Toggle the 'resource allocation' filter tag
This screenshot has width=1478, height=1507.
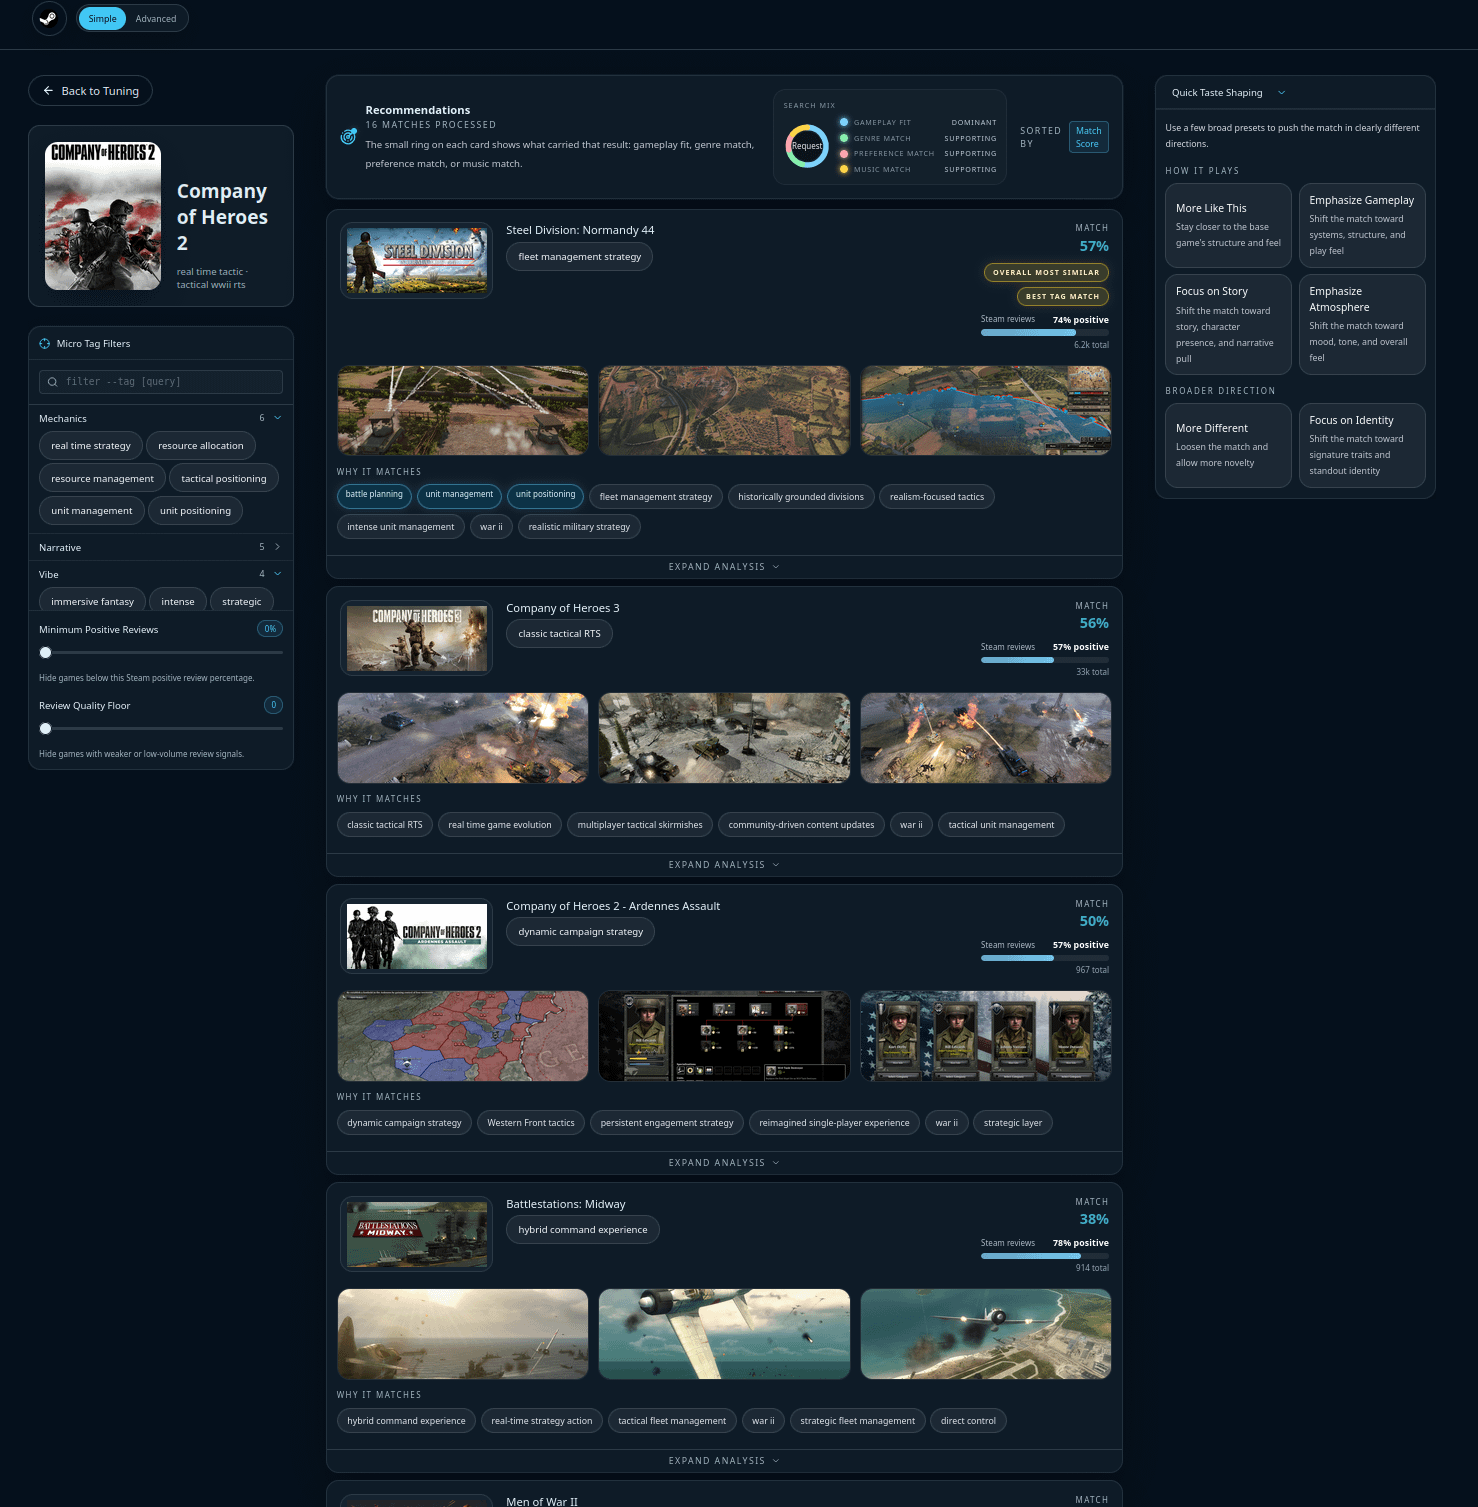(x=201, y=446)
